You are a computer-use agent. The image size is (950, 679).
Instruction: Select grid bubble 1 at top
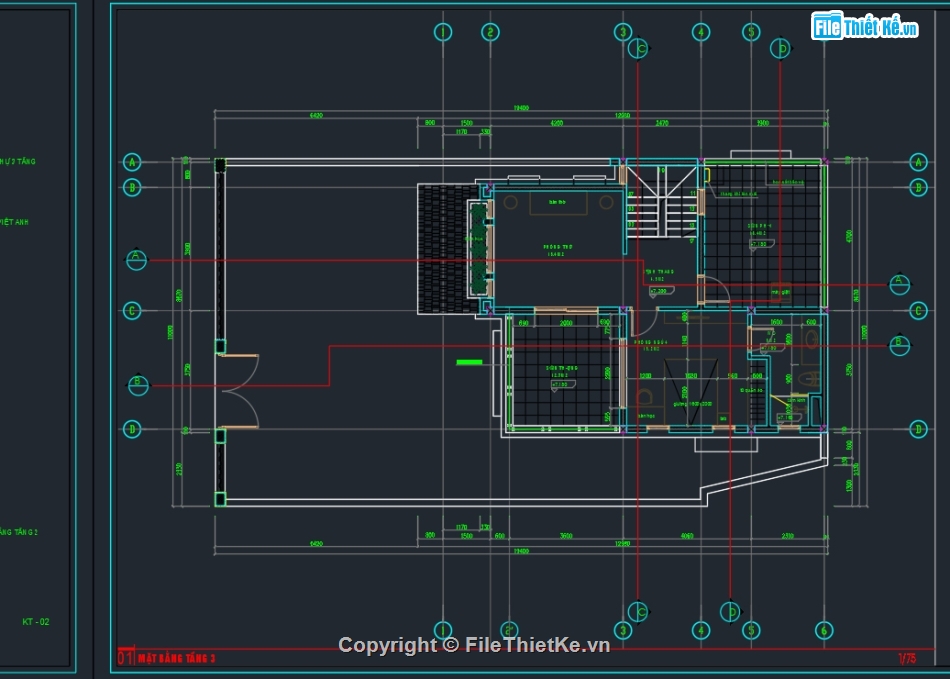tap(443, 32)
